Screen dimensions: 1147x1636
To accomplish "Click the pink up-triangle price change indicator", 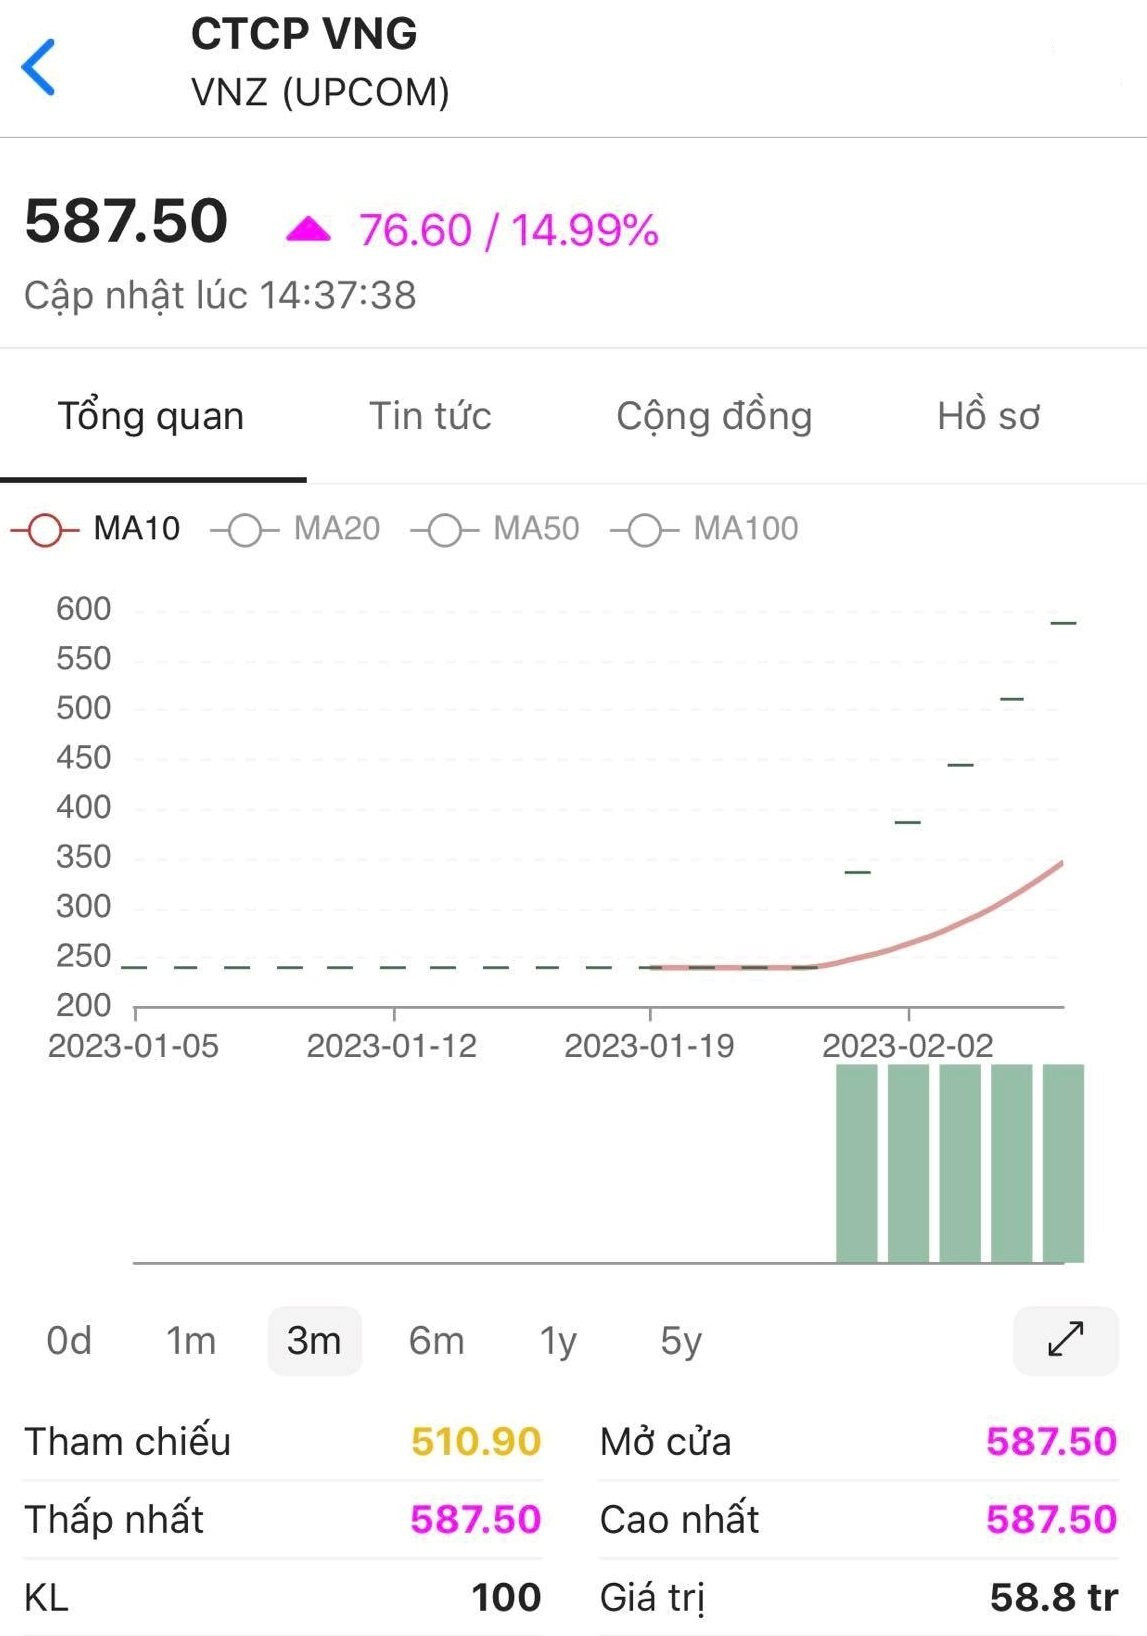I will coord(308,229).
